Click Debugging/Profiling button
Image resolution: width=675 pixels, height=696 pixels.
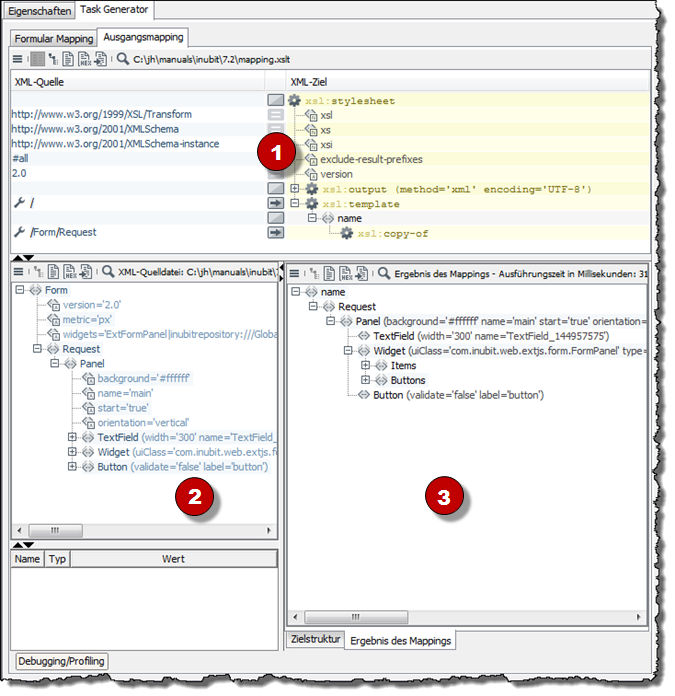[x=61, y=660]
